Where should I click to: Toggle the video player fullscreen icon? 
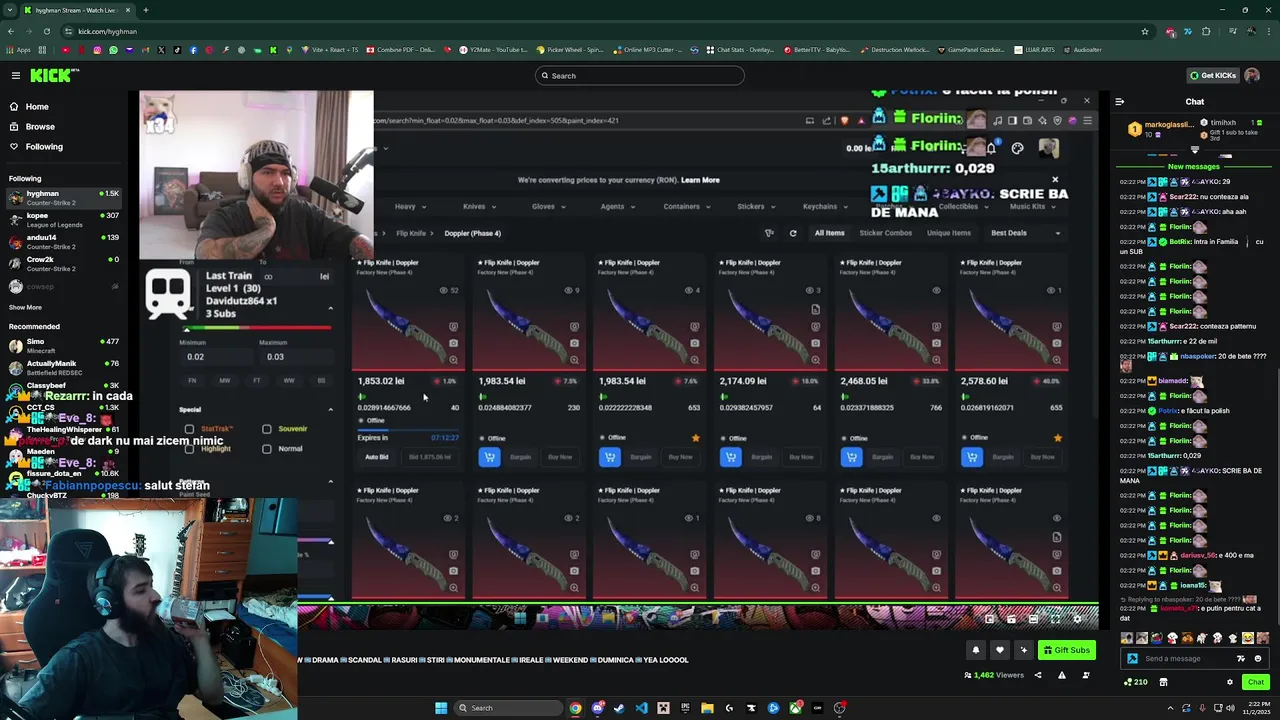click(1054, 619)
